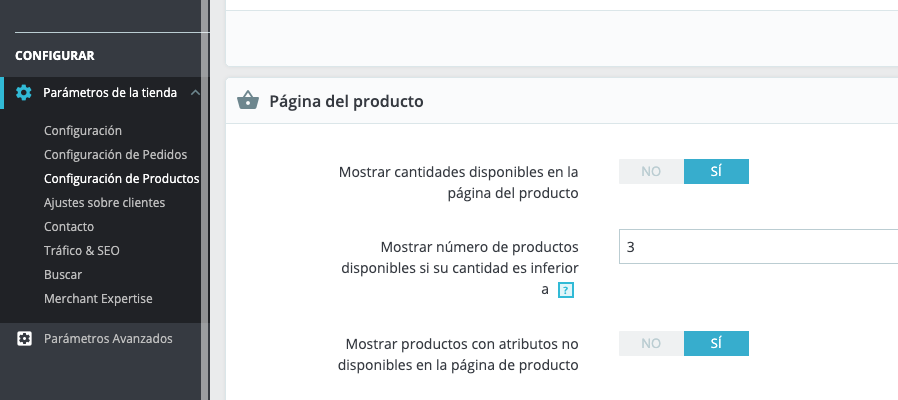Click the Parámetros Avanzados gear icon
The image size is (898, 400).
pos(25,338)
